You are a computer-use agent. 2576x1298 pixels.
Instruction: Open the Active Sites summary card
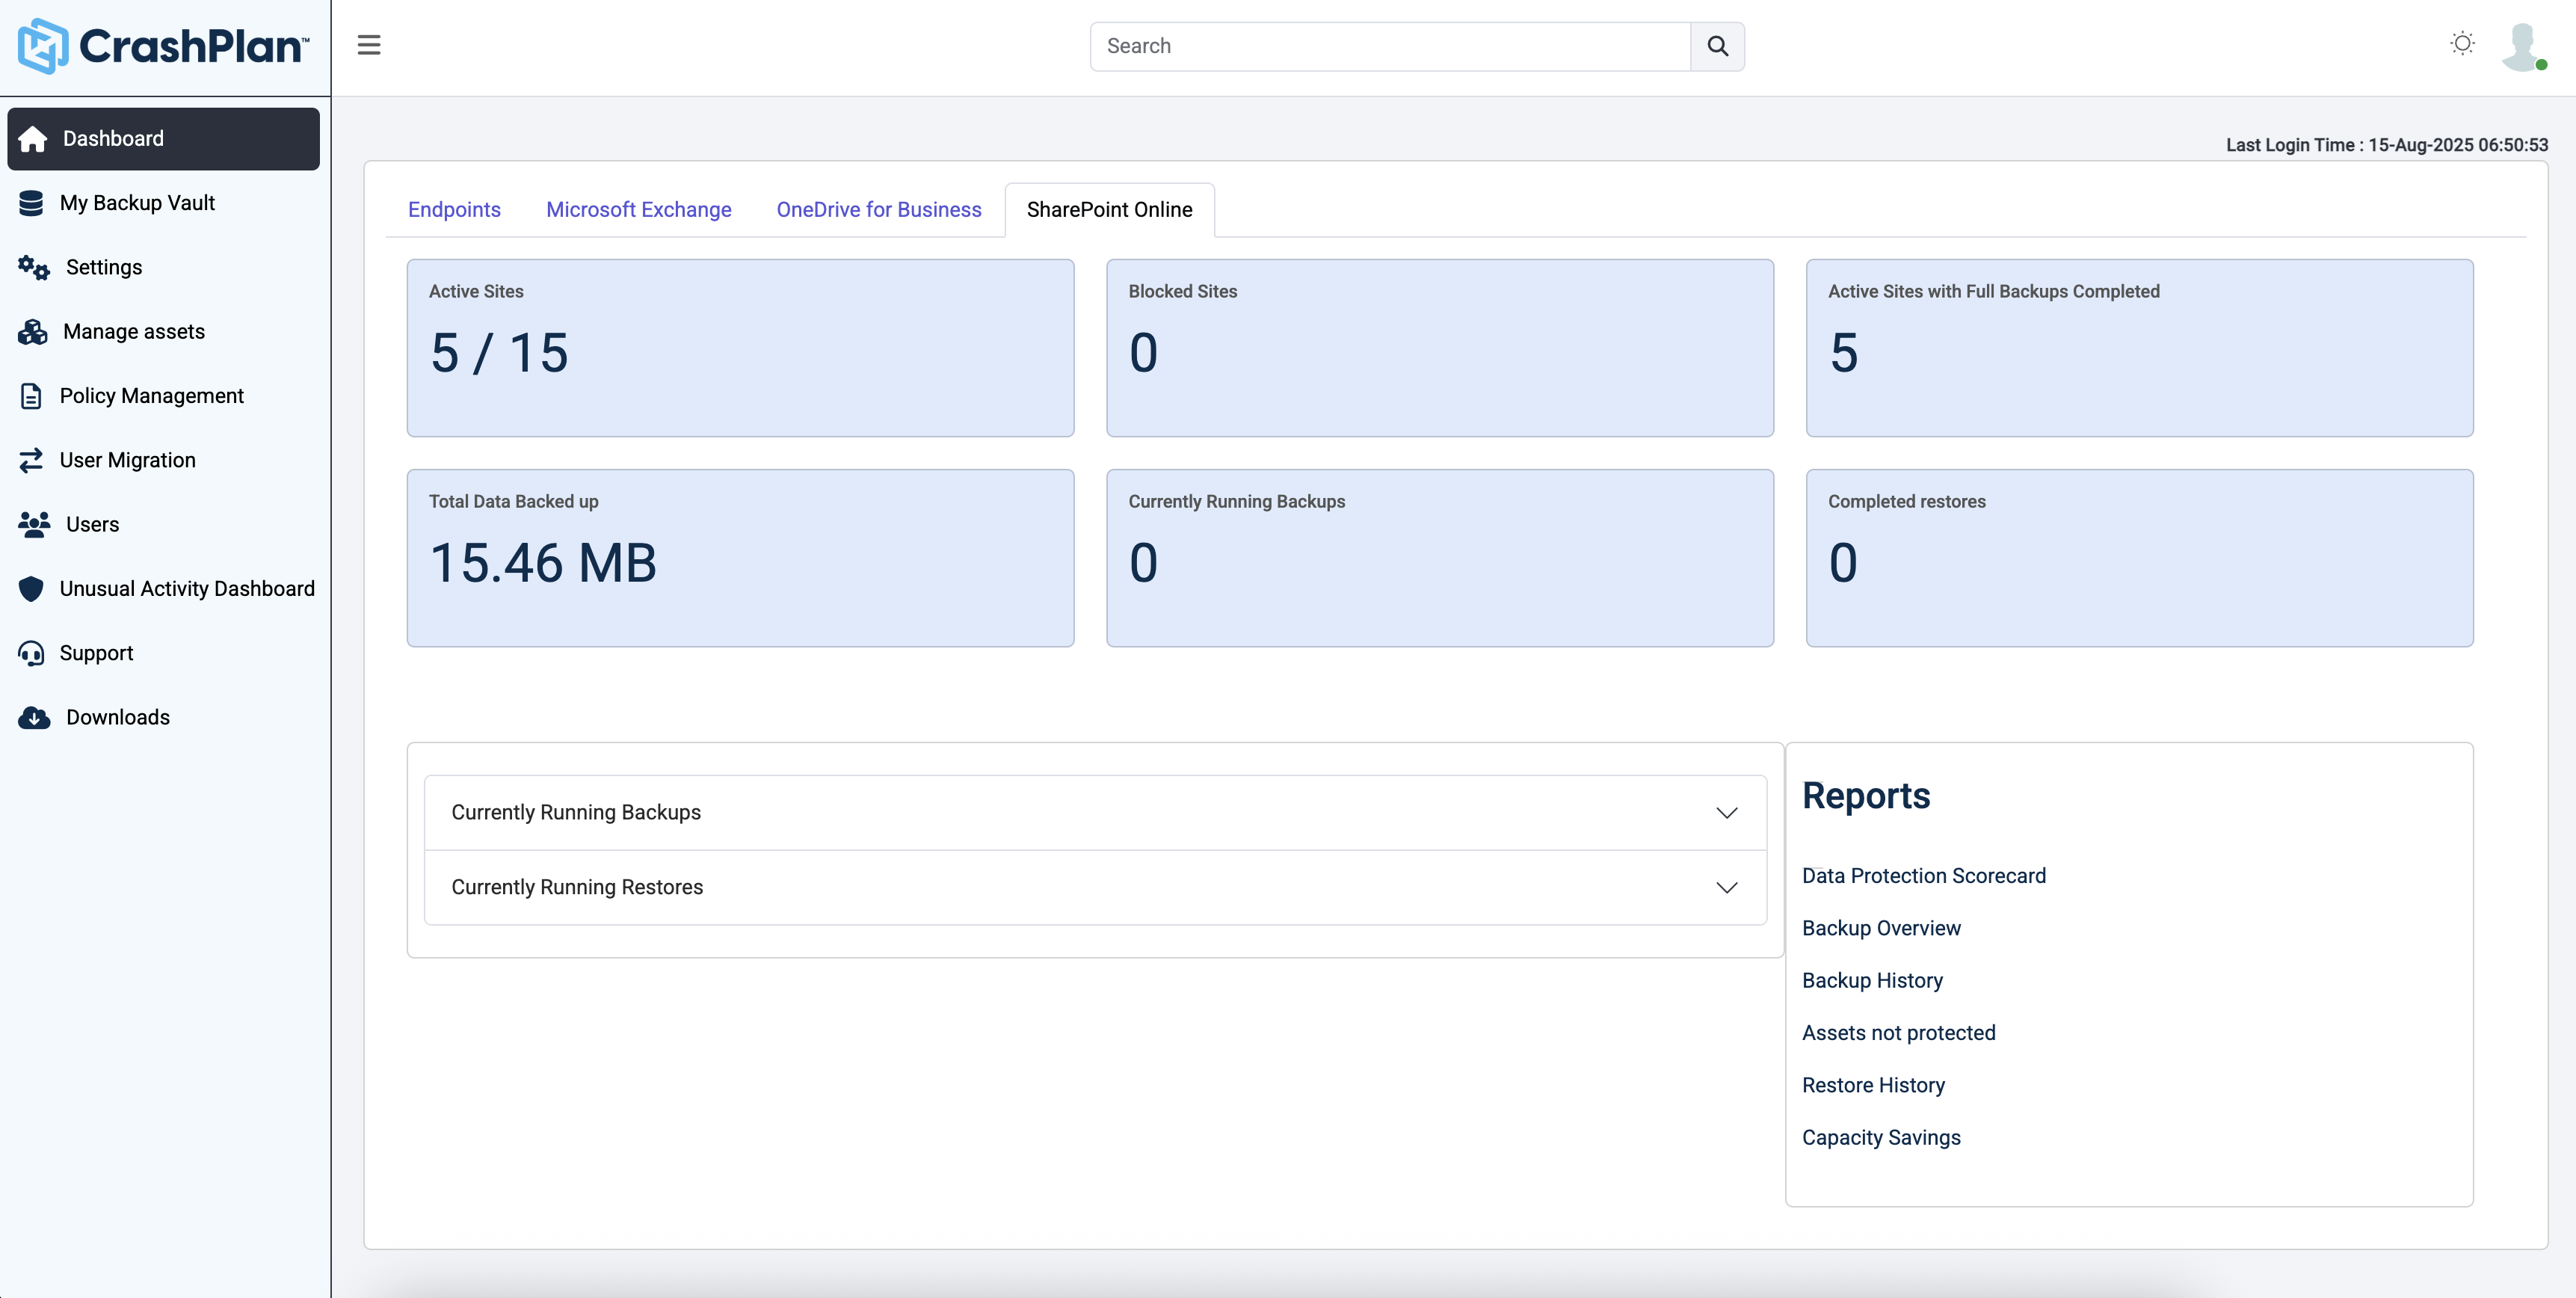pos(740,348)
